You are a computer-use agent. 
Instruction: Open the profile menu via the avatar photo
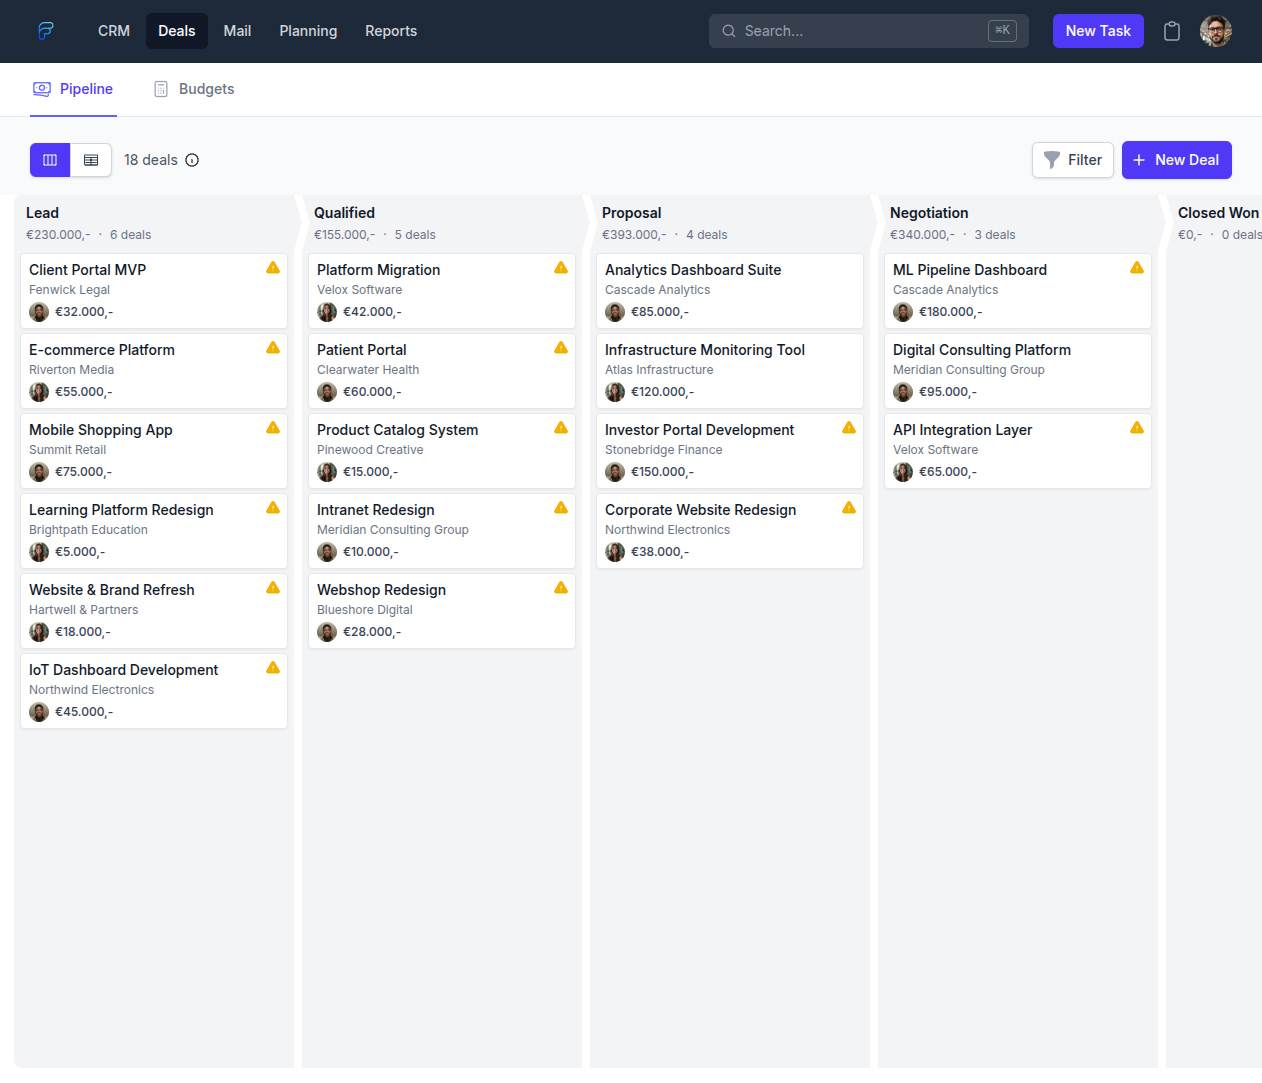(x=1216, y=31)
